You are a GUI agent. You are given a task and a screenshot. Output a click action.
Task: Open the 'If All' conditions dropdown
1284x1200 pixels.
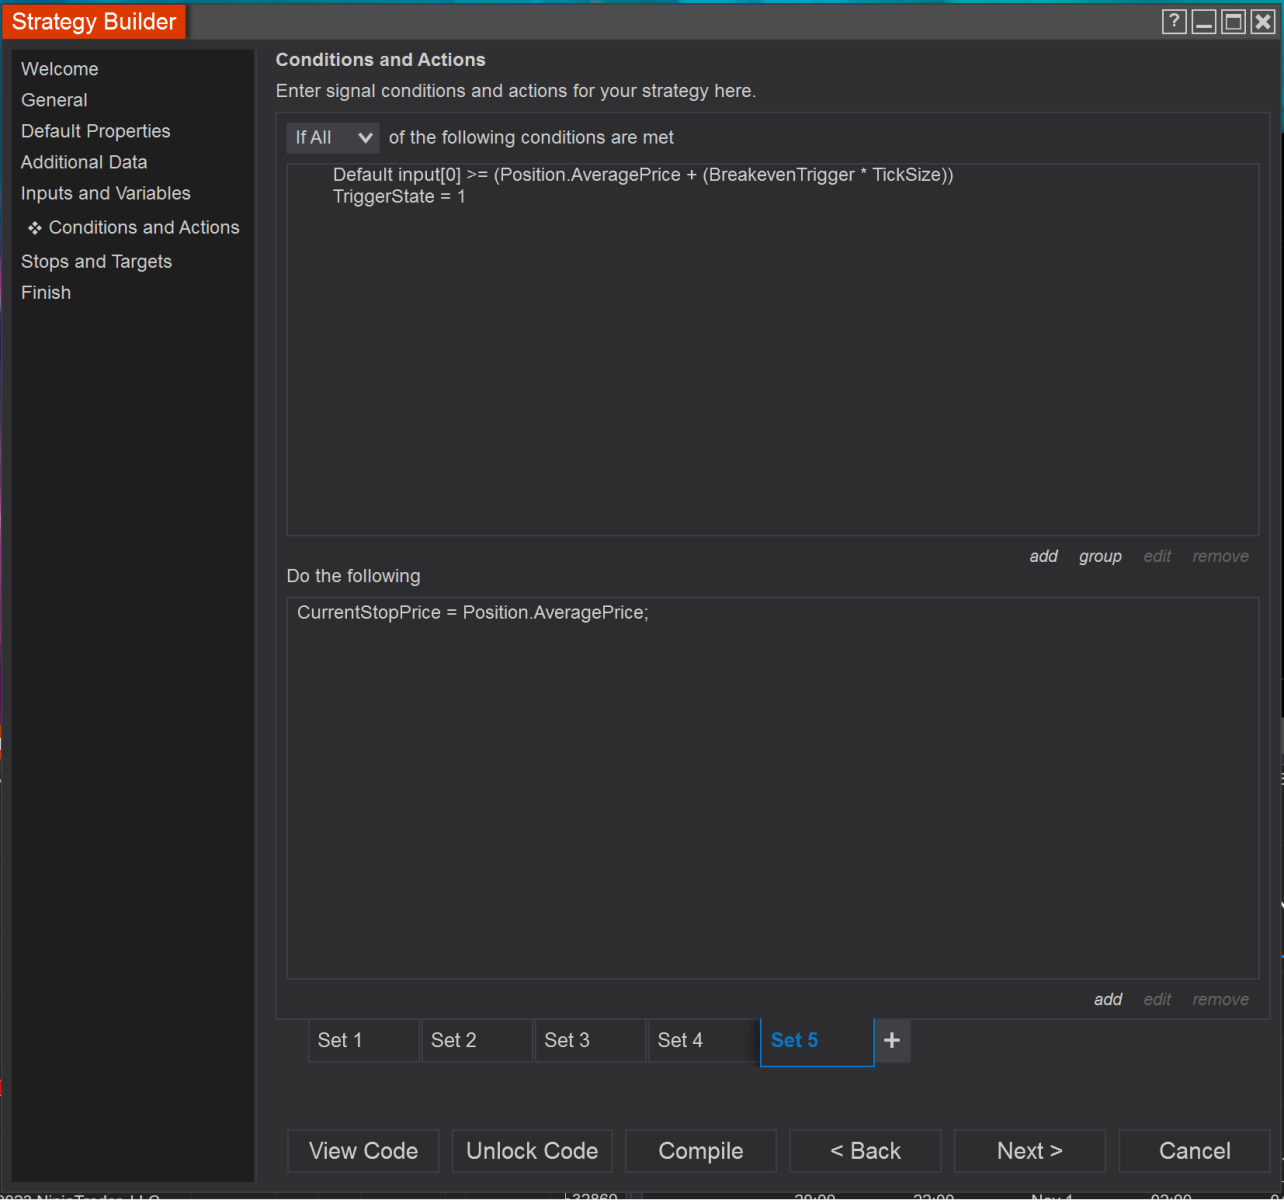pyautogui.click(x=332, y=138)
